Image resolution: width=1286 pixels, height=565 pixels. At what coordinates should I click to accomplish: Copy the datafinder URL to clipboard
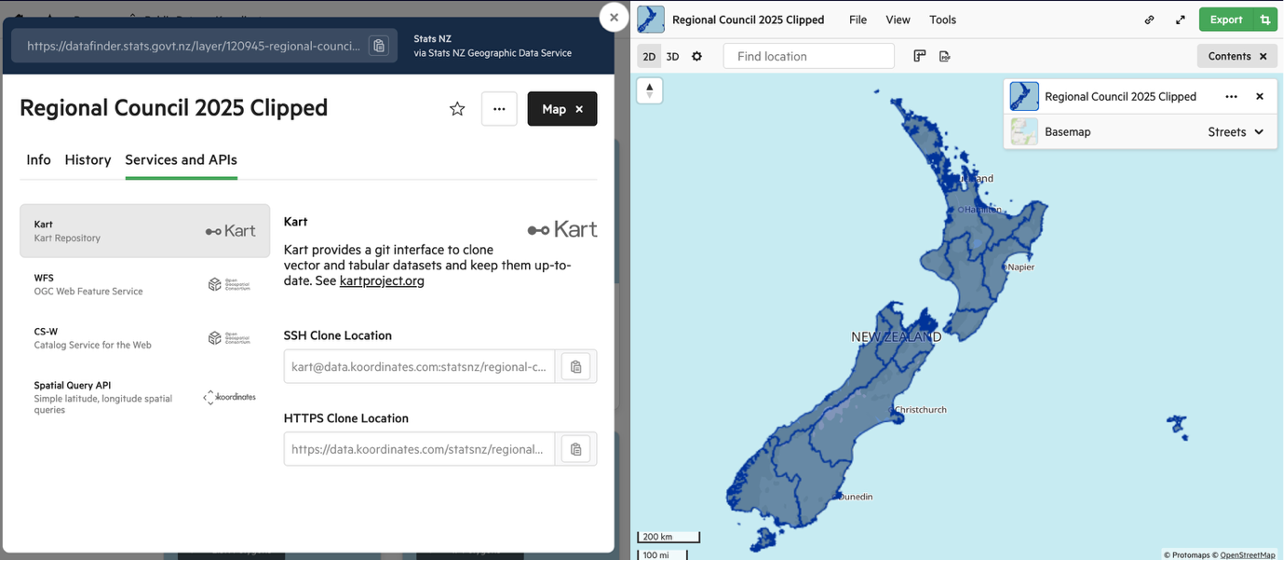(378, 46)
